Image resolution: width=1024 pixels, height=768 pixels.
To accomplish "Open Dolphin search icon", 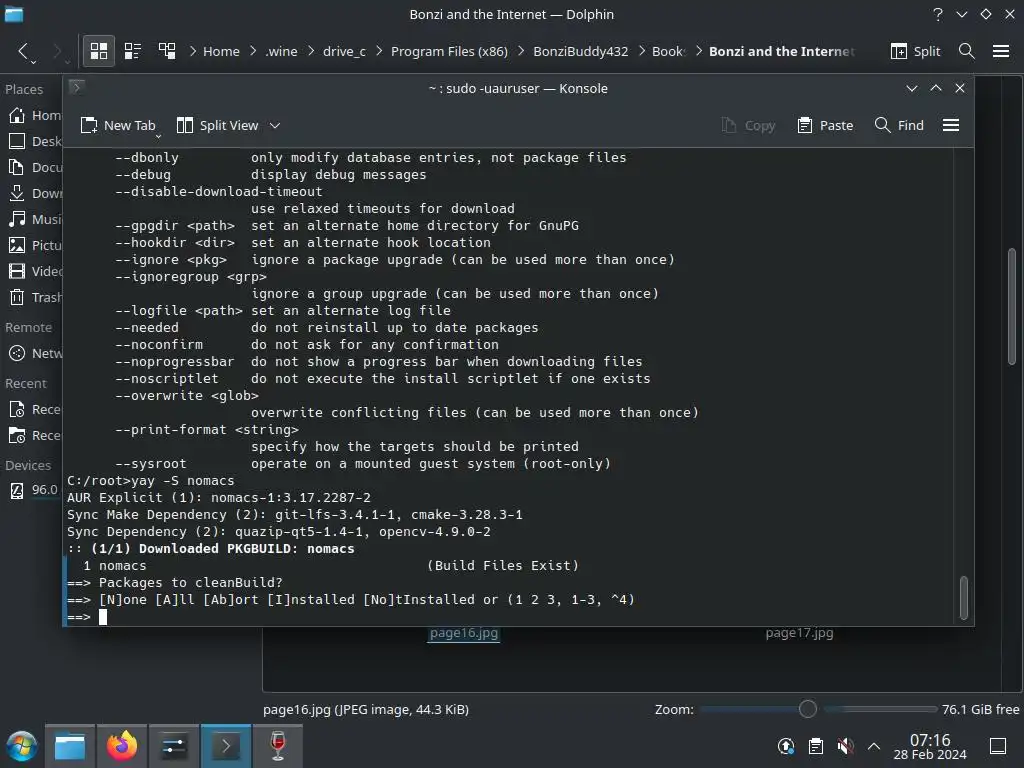I will 967,51.
